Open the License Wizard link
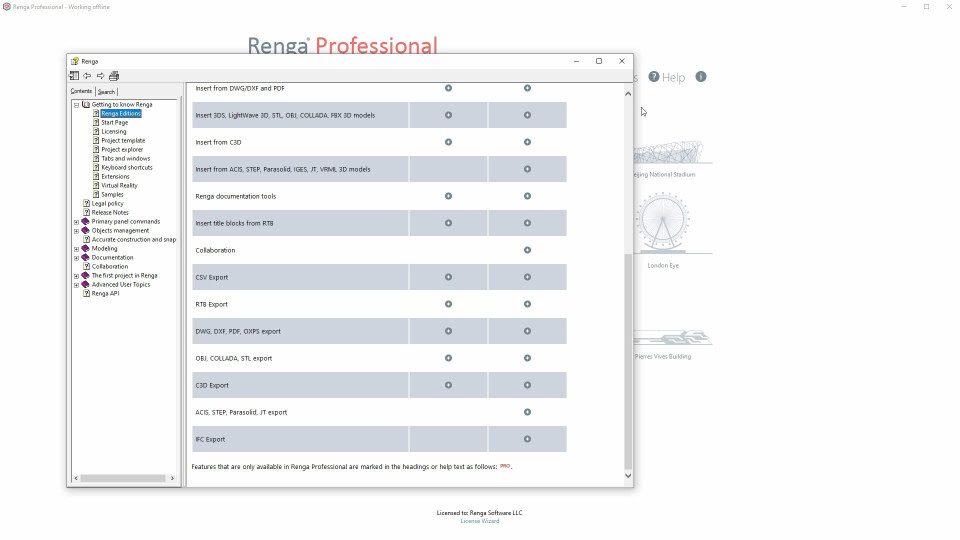 tap(479, 521)
